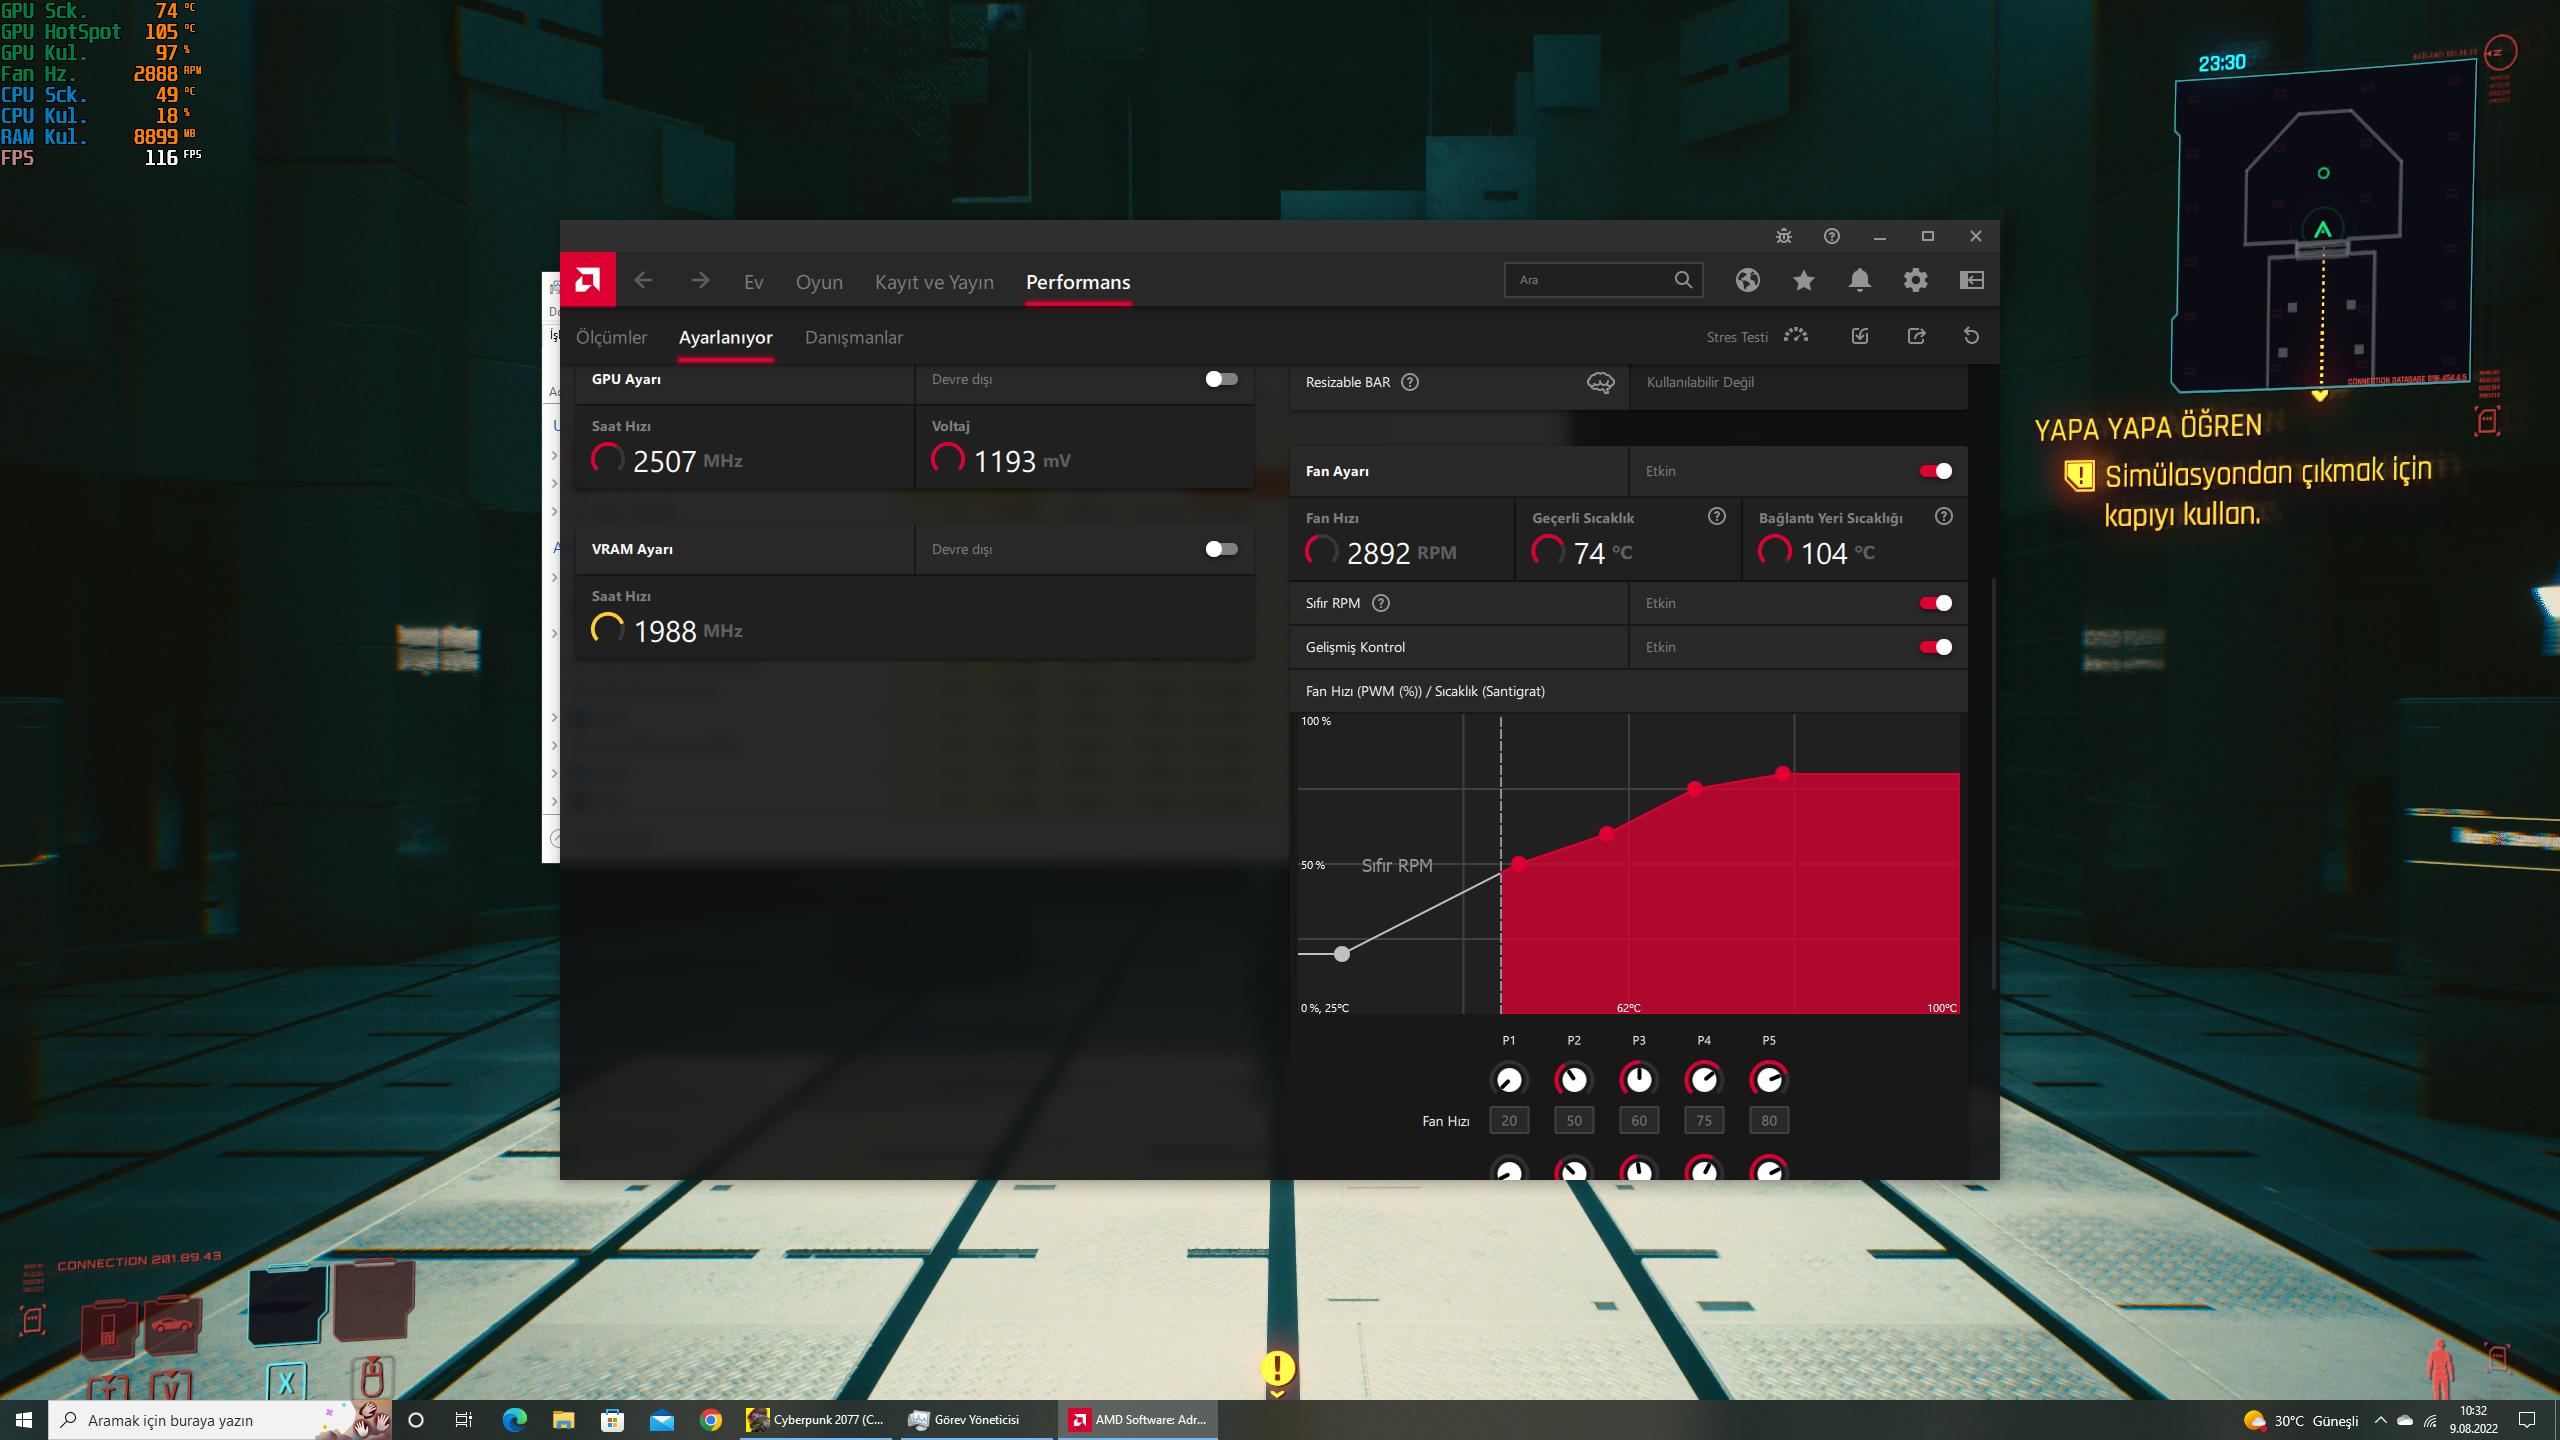Open Windows system tray hidden icons chevron
Image resolution: width=2560 pixels, height=1440 pixels.
click(x=2380, y=1420)
